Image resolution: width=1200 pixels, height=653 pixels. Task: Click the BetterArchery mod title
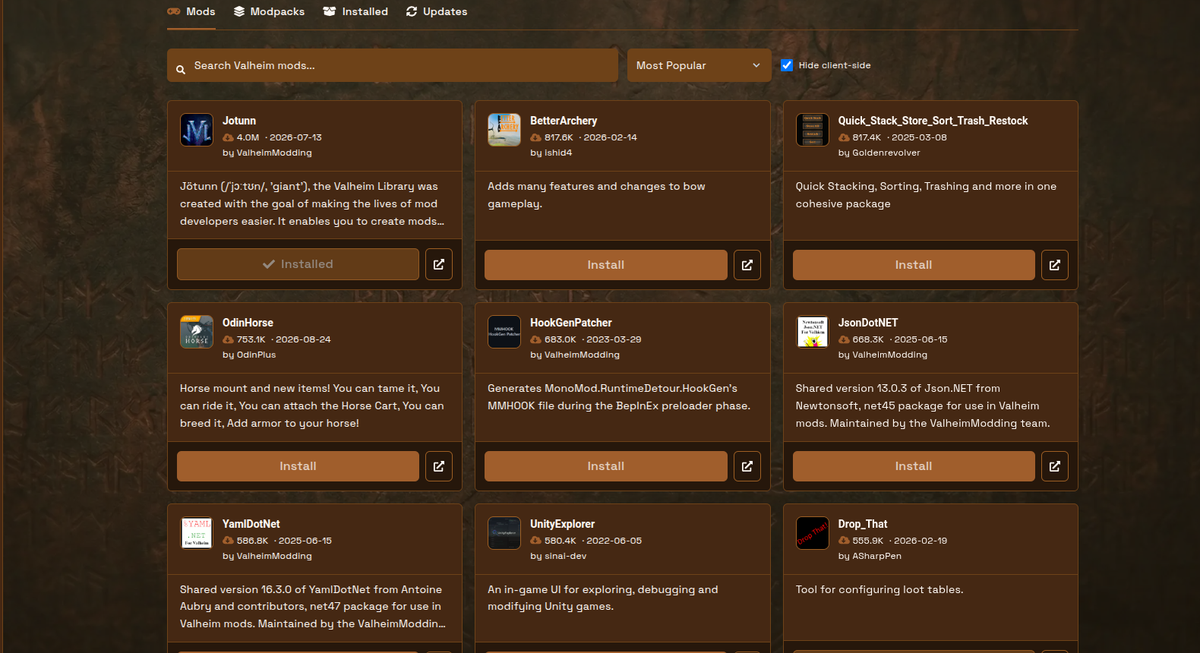(x=564, y=121)
